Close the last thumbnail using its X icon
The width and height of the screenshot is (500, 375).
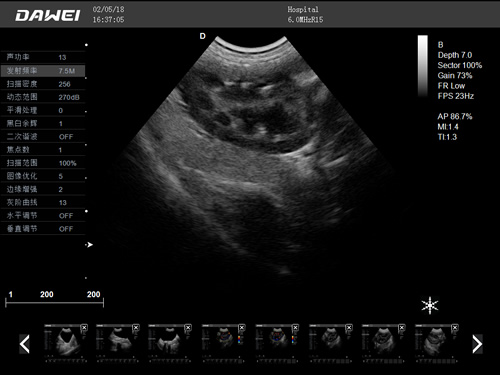(x=455, y=328)
